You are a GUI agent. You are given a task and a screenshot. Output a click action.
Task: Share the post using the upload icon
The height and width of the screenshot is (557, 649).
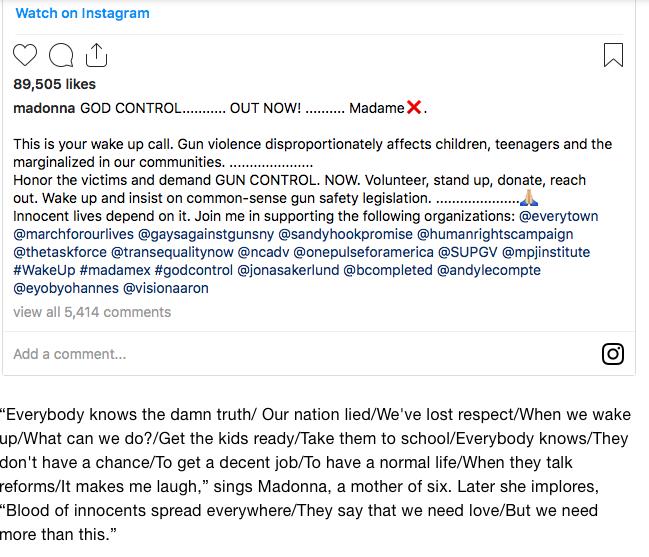point(96,55)
